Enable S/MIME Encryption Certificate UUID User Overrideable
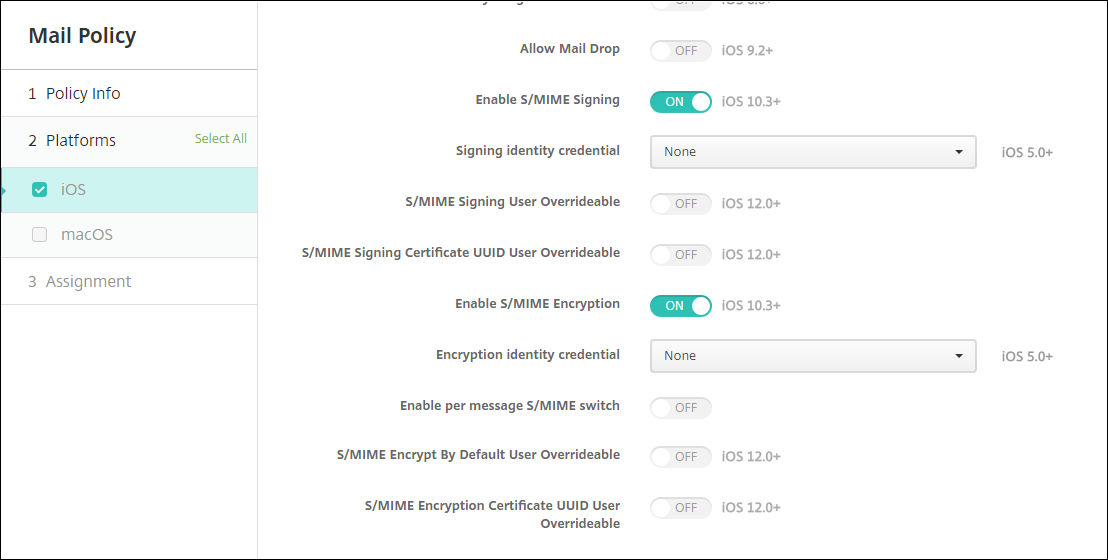The width and height of the screenshot is (1108, 560). [x=680, y=507]
